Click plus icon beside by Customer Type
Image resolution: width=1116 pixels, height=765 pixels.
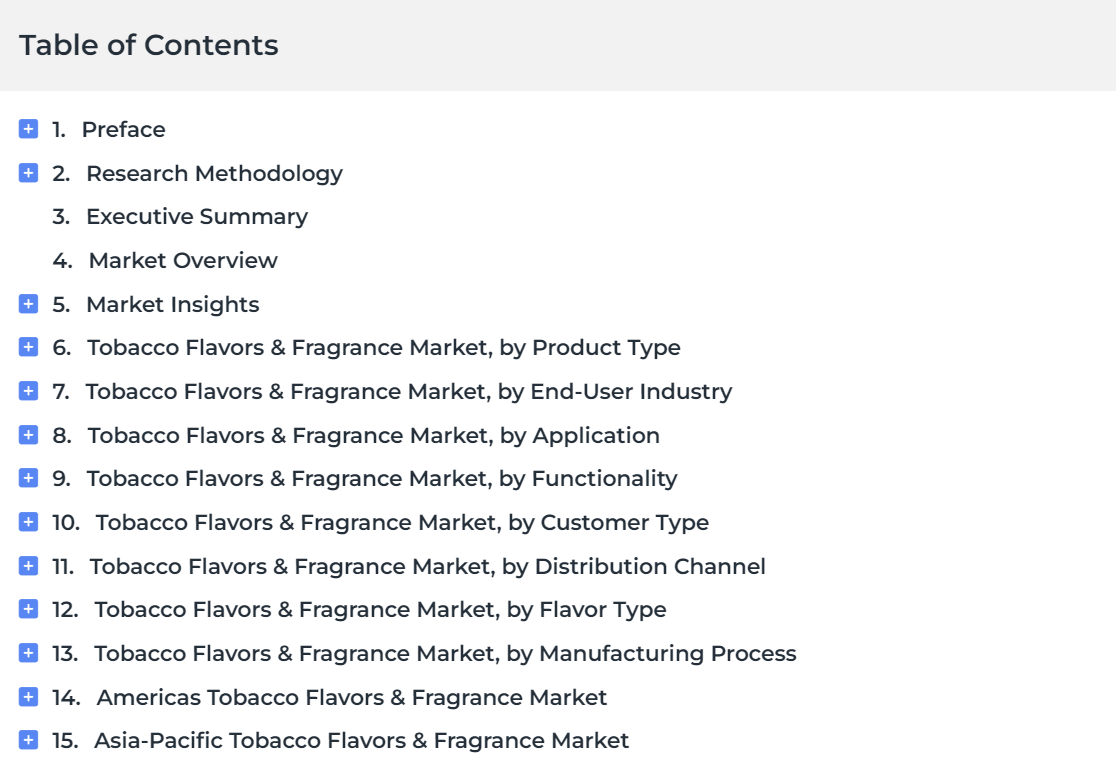[x=28, y=522]
